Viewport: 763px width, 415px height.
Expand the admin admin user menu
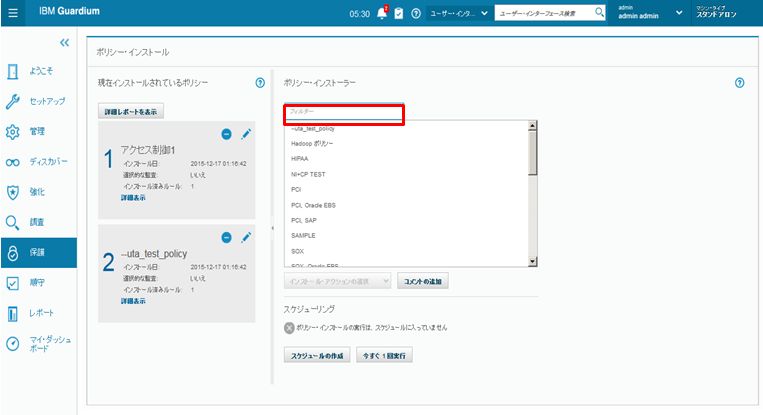tap(679, 13)
